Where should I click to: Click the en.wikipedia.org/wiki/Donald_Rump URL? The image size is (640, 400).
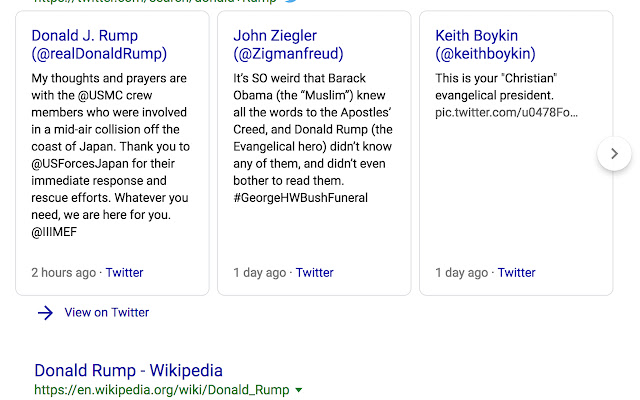click(162, 390)
